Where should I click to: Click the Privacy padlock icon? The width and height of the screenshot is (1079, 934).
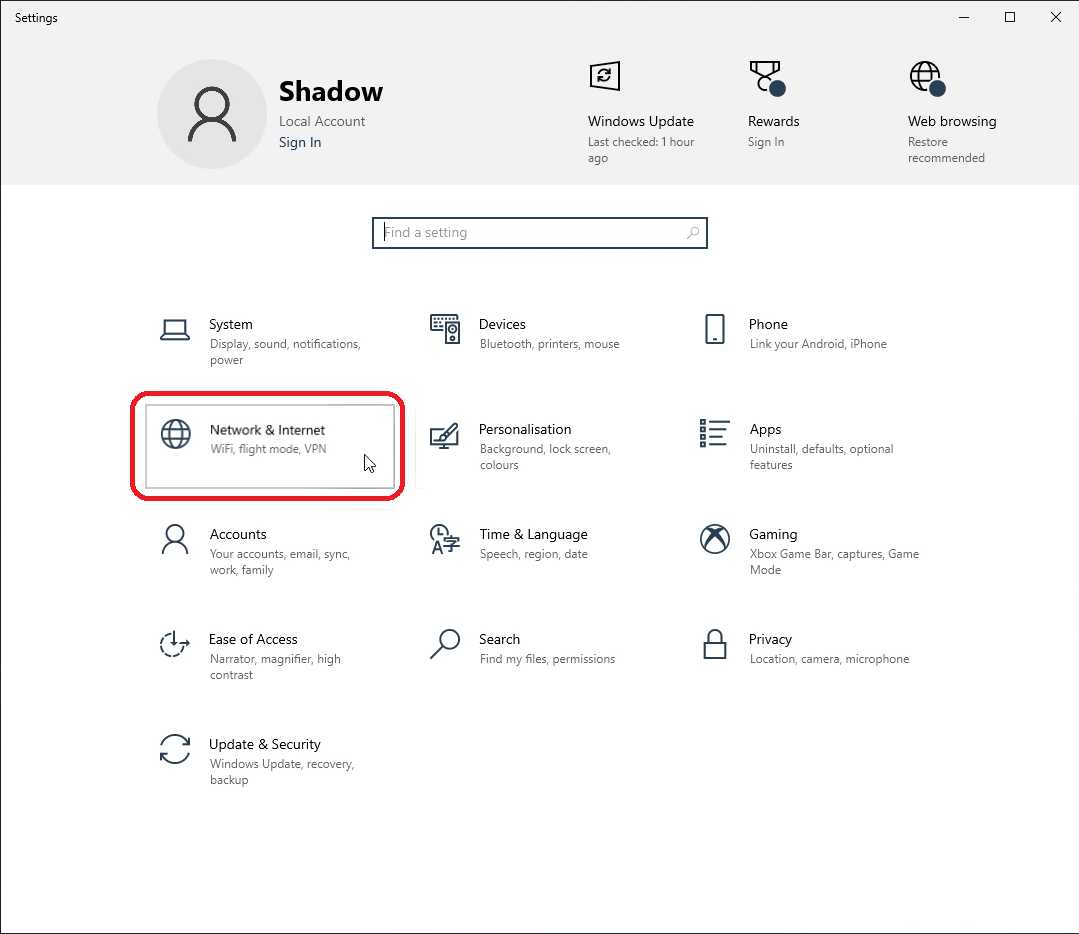pyautogui.click(x=714, y=644)
